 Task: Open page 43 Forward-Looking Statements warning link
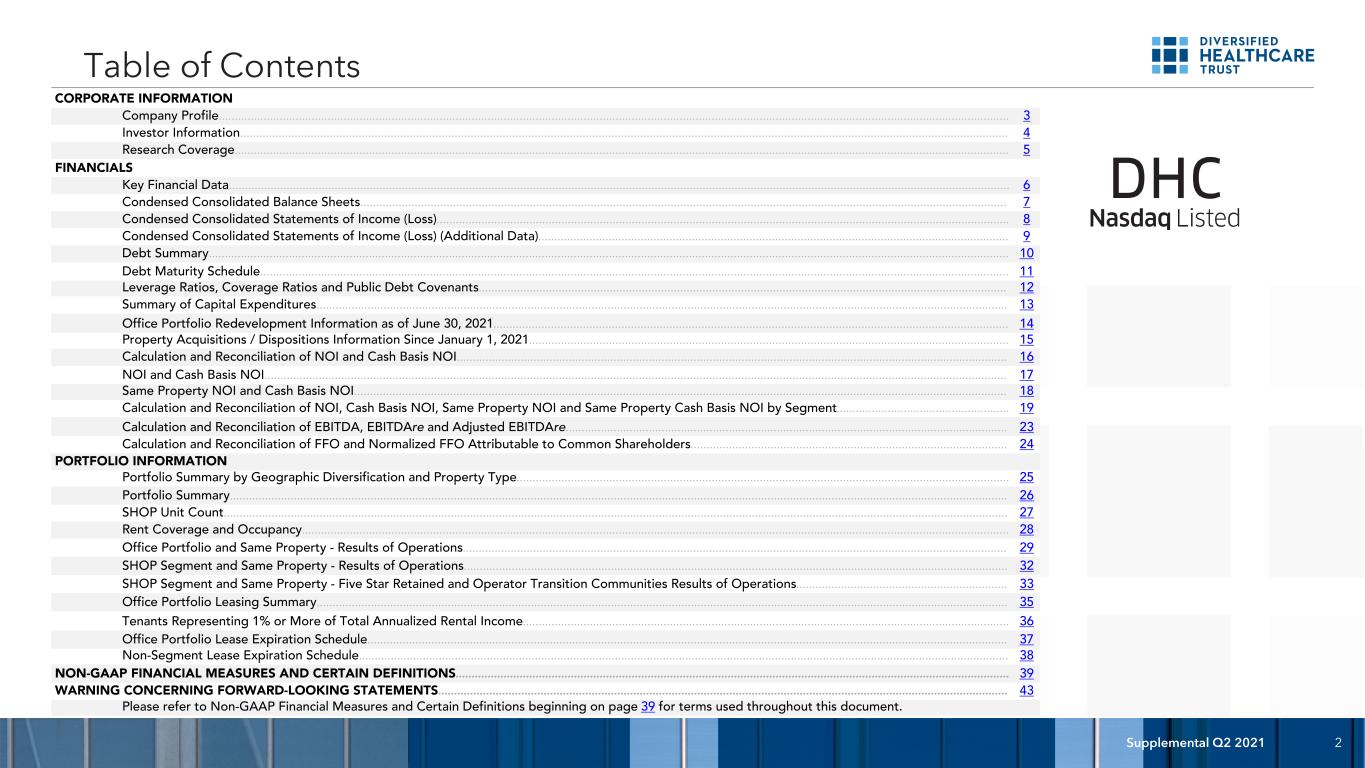click(x=1027, y=690)
